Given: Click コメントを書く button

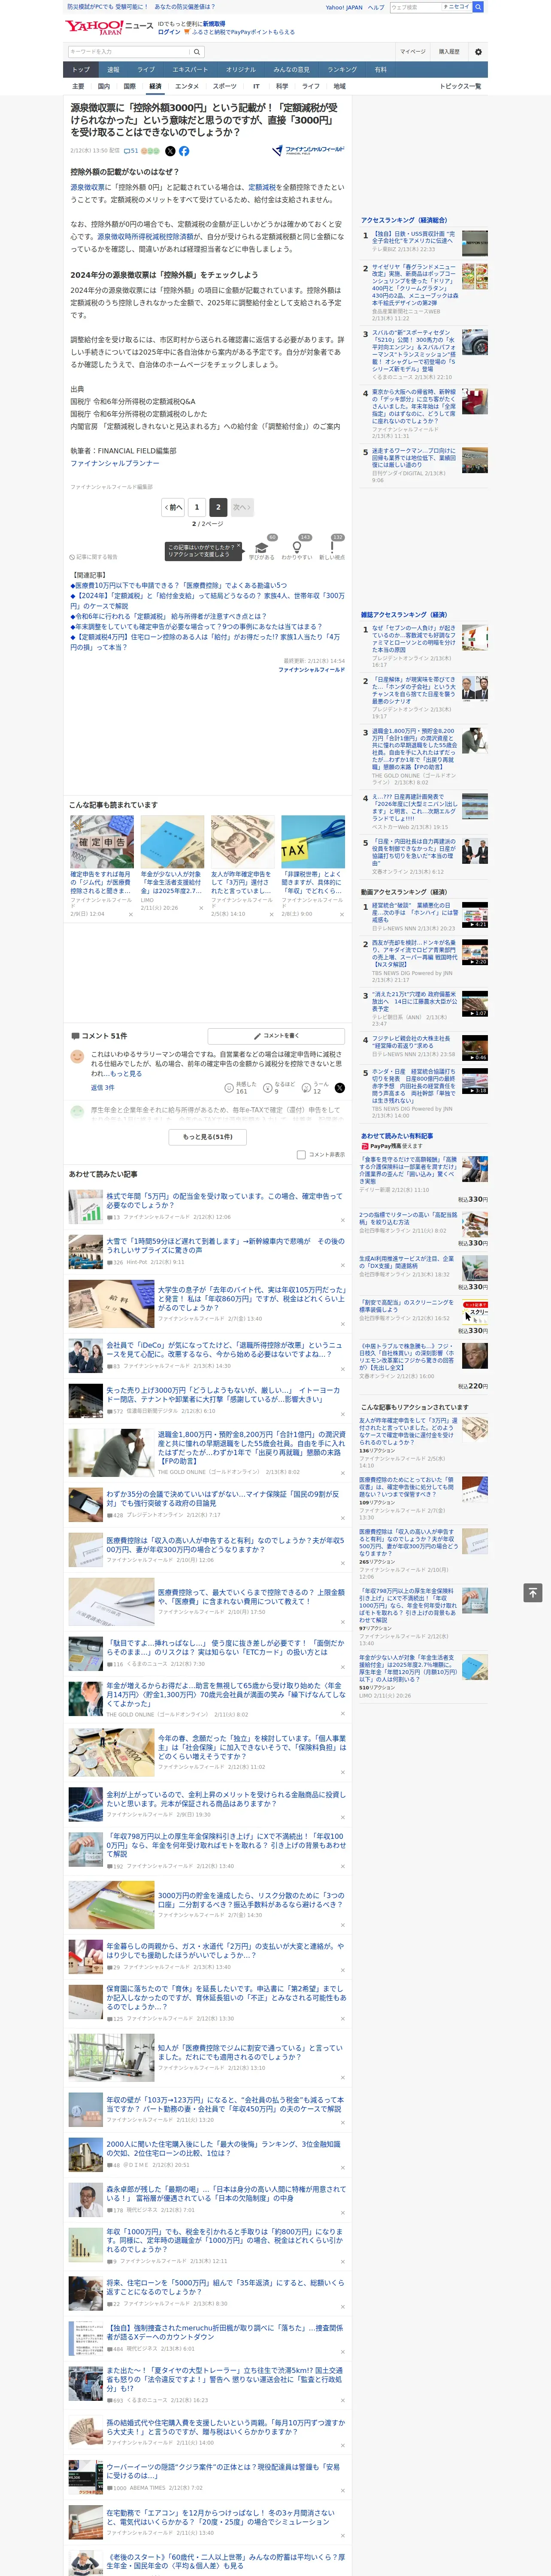Looking at the screenshot, I should click(276, 1036).
